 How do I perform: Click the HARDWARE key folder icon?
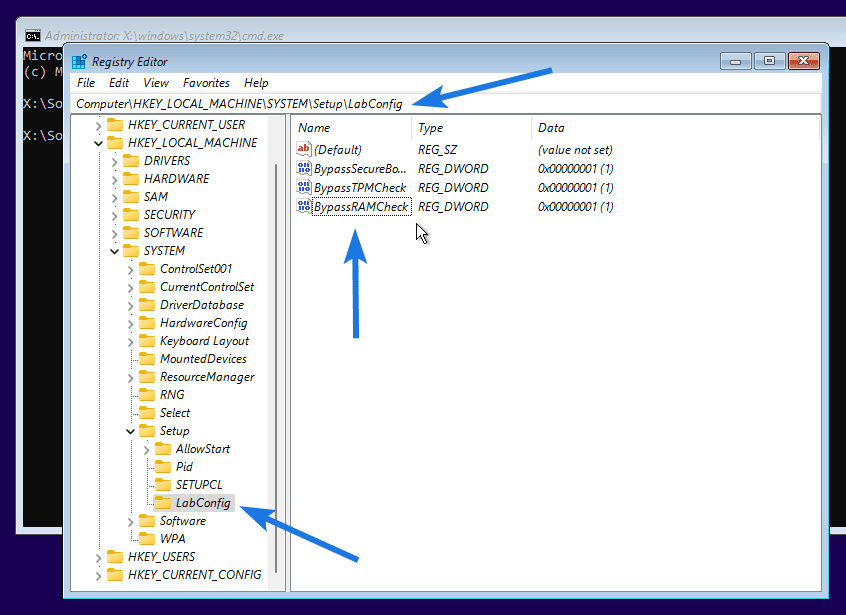coord(130,179)
